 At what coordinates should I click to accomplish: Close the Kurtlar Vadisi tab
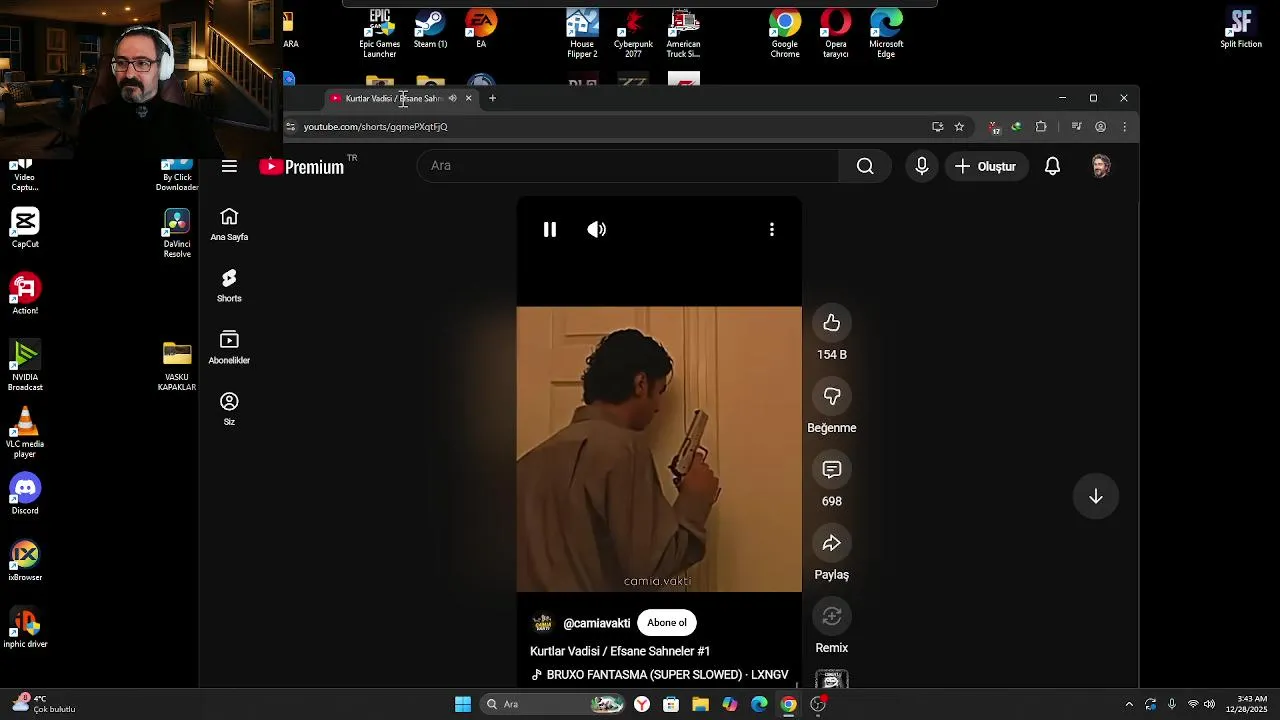point(468,98)
